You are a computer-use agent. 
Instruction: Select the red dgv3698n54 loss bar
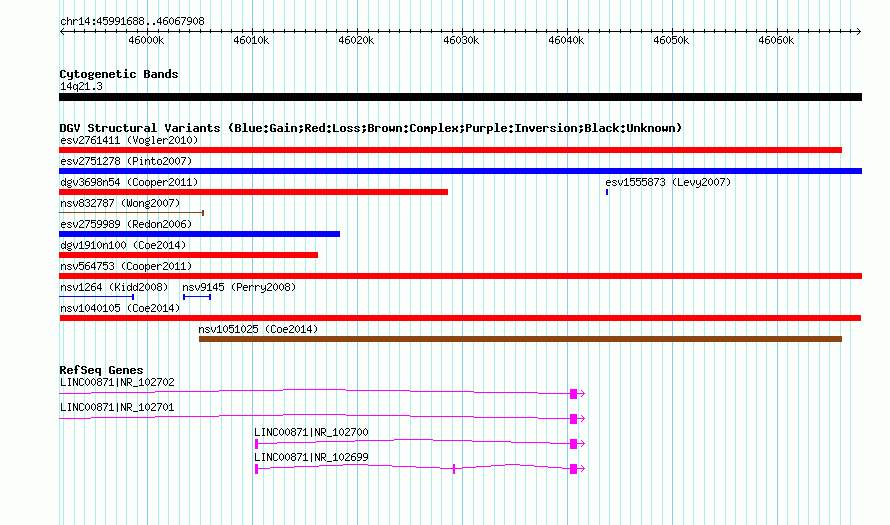point(253,192)
